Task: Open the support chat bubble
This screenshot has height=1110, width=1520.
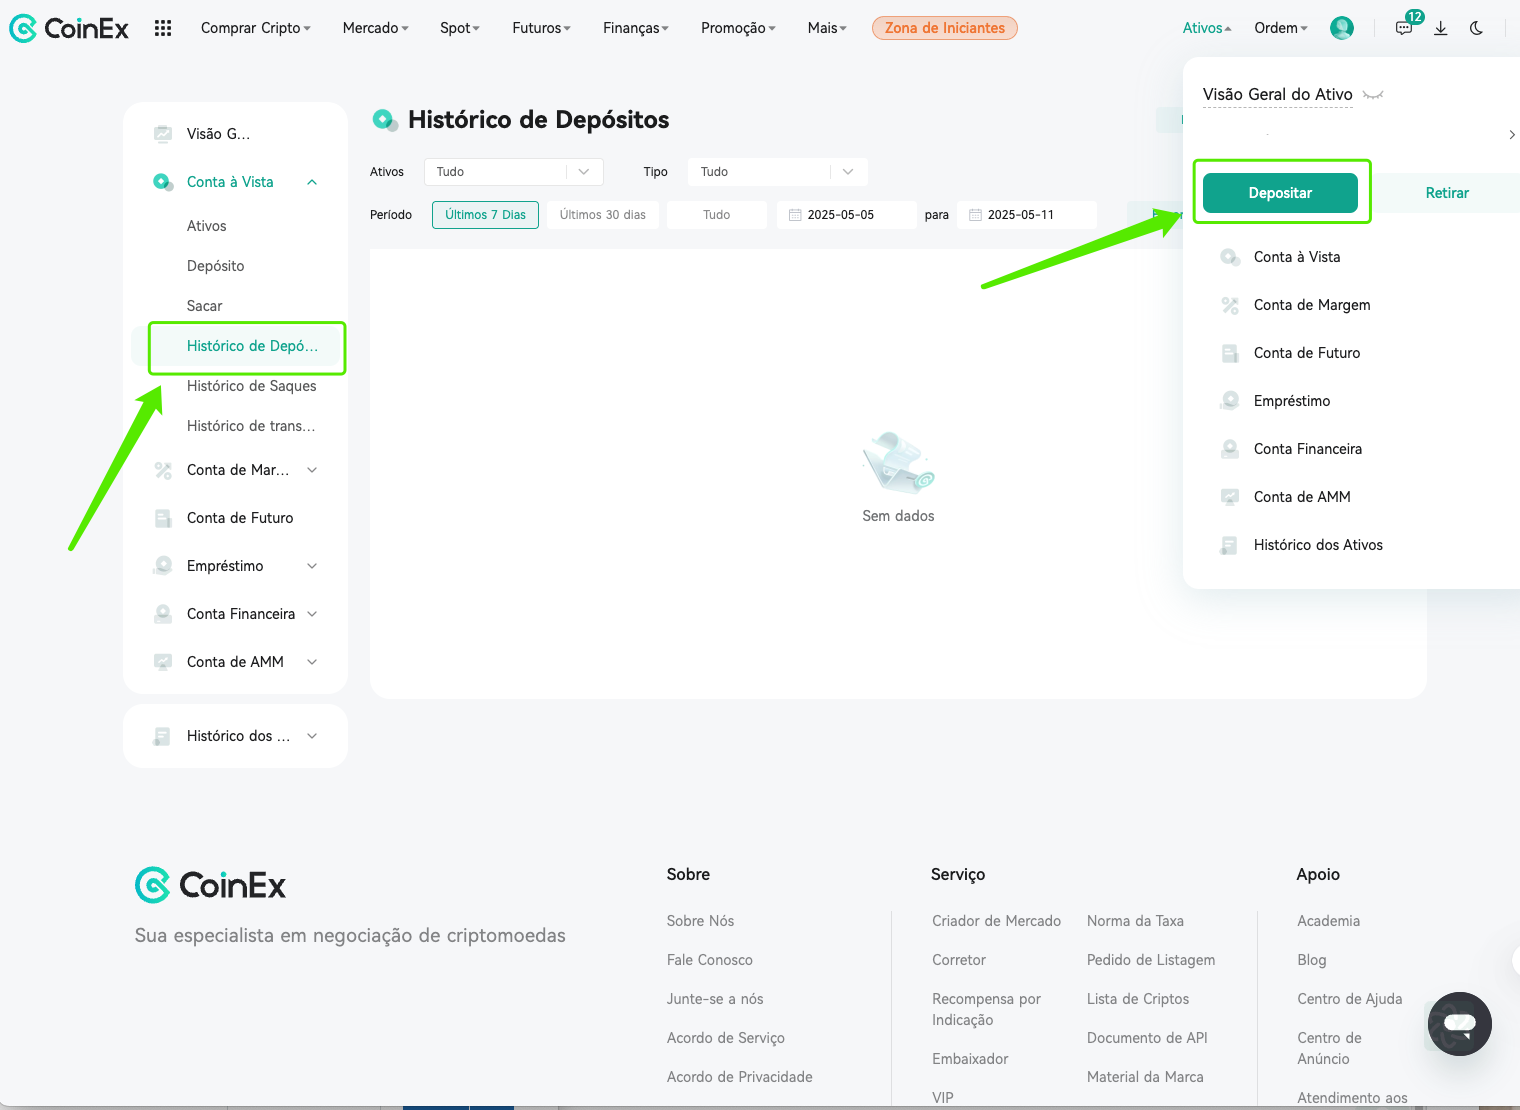Action: pos(1460,1023)
